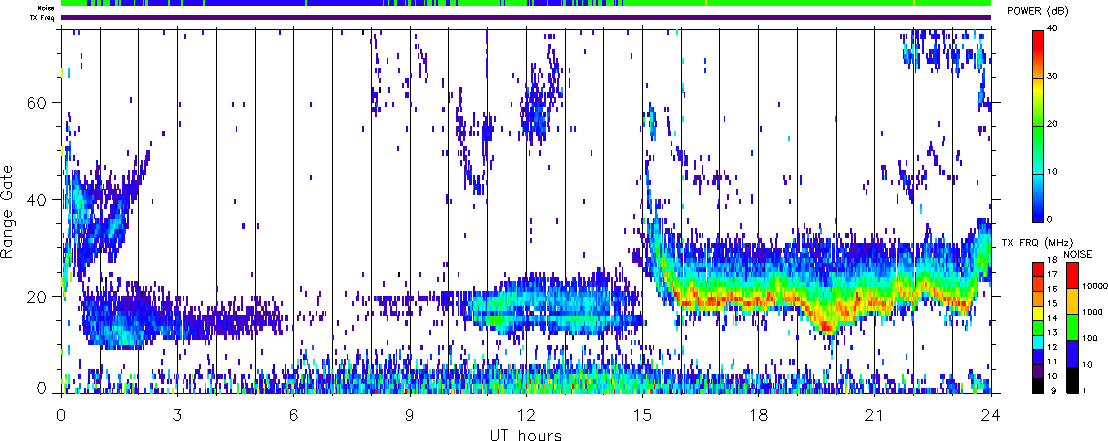Click x-axis tick label 3
Image resolution: width=1108 pixels, height=441 pixels.
click(x=177, y=414)
